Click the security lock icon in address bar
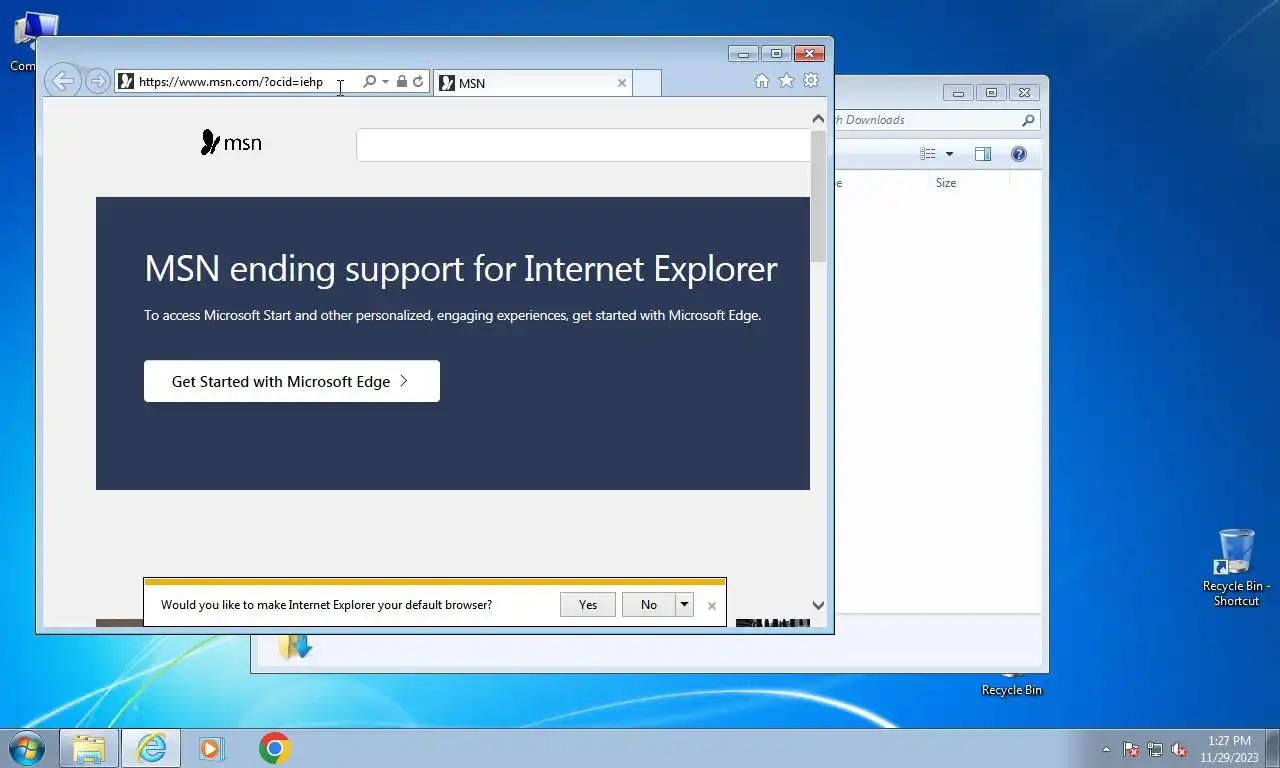The width and height of the screenshot is (1280, 768). [401, 82]
